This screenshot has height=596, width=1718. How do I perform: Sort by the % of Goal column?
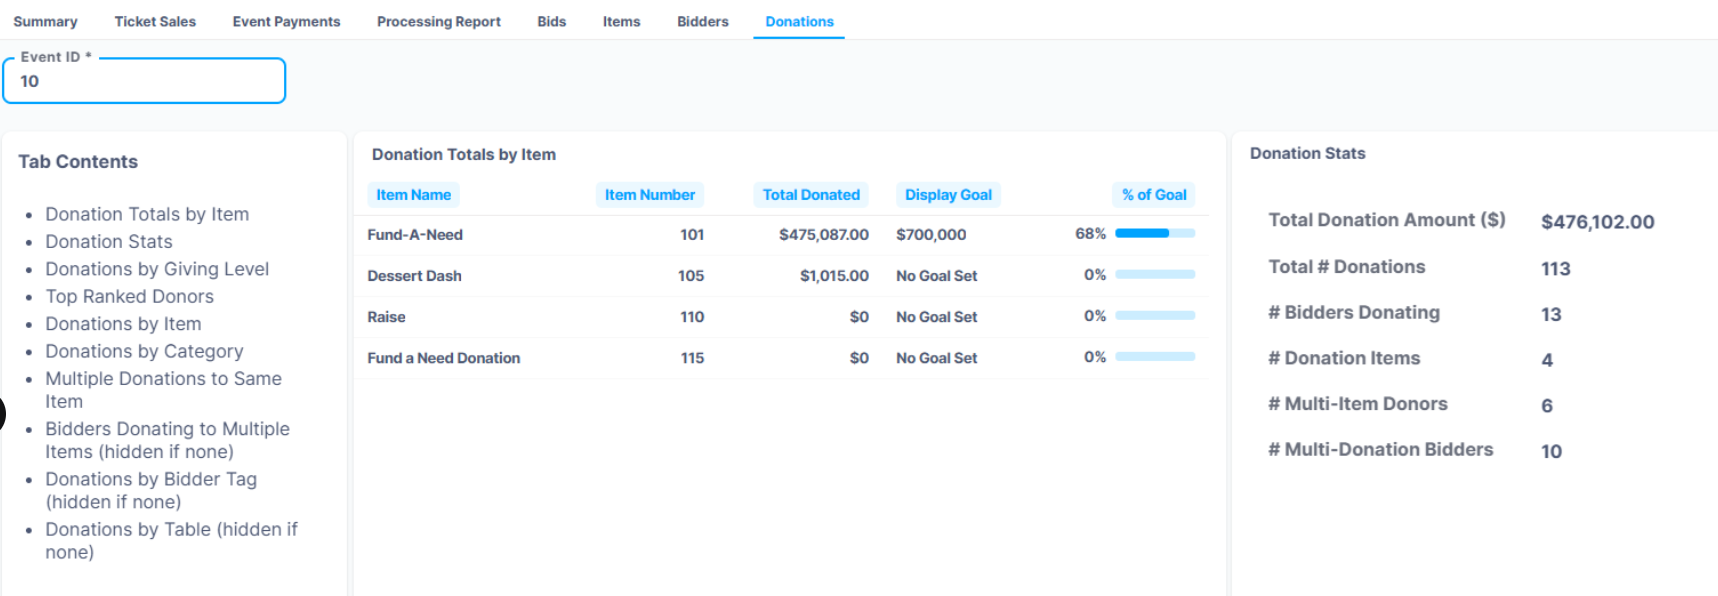coord(1153,195)
